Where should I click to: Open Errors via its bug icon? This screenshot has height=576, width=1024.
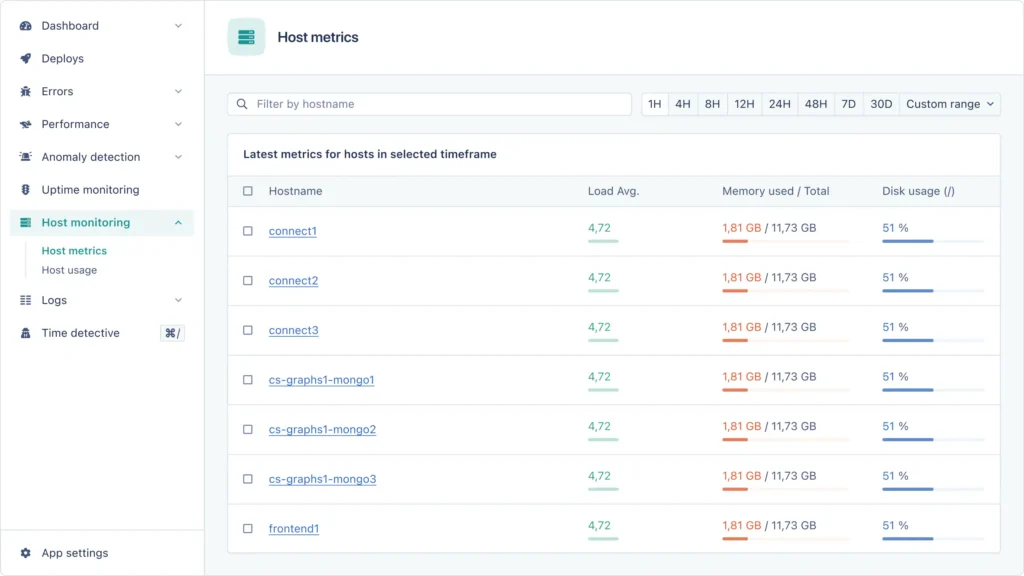coord(25,91)
